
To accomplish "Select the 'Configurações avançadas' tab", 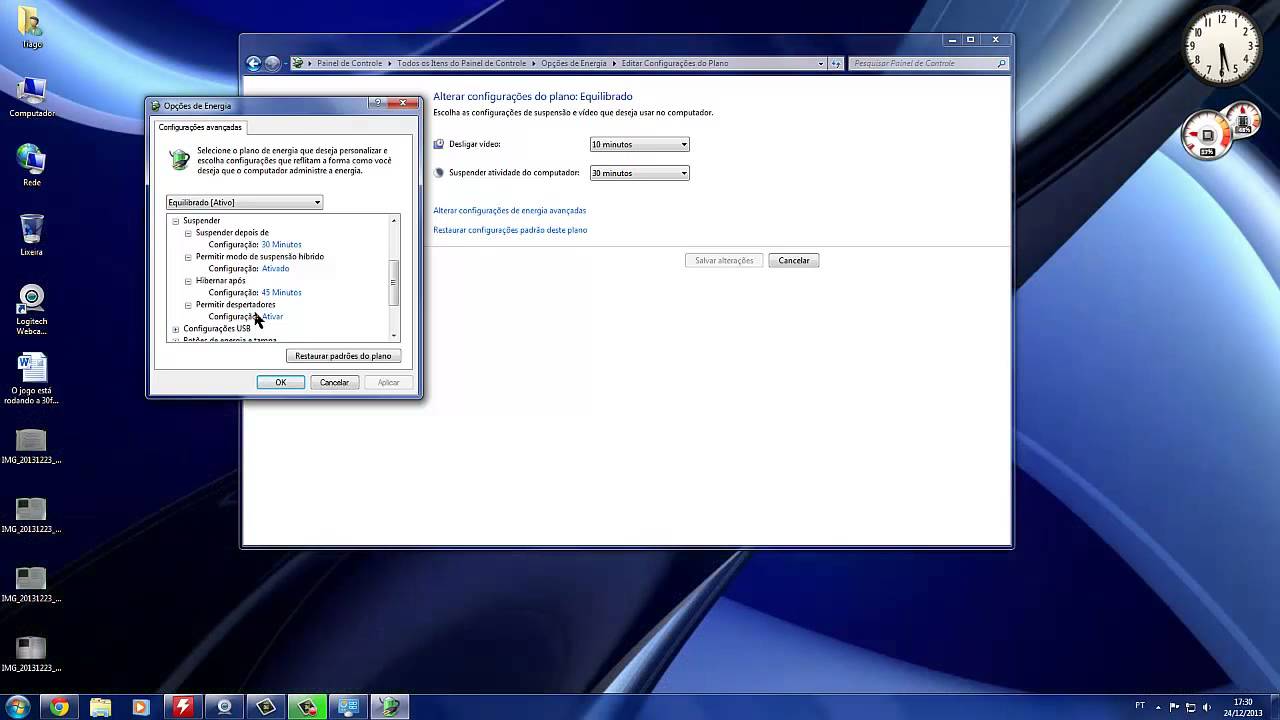I will coord(200,127).
